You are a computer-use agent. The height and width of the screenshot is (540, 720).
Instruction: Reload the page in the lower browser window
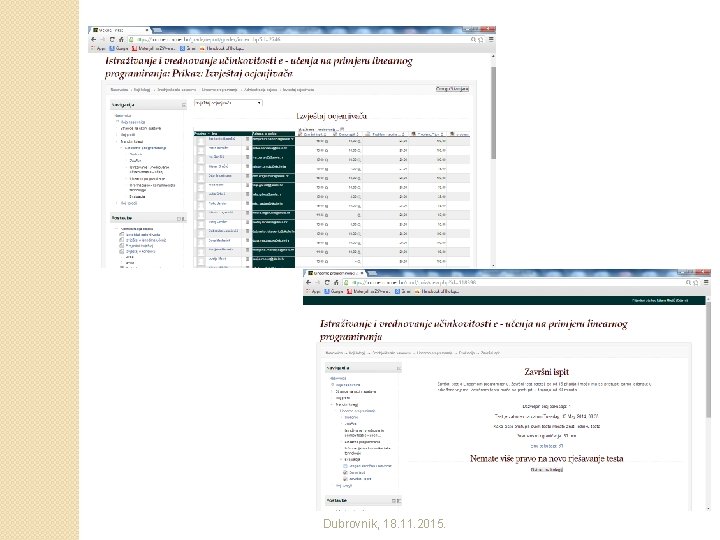pos(326,282)
